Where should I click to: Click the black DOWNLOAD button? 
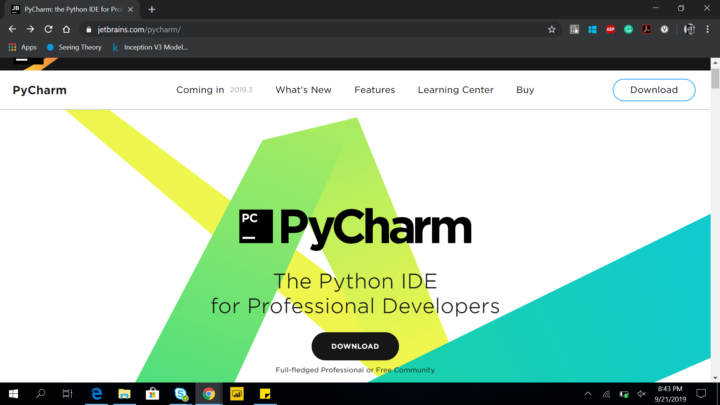pos(355,346)
